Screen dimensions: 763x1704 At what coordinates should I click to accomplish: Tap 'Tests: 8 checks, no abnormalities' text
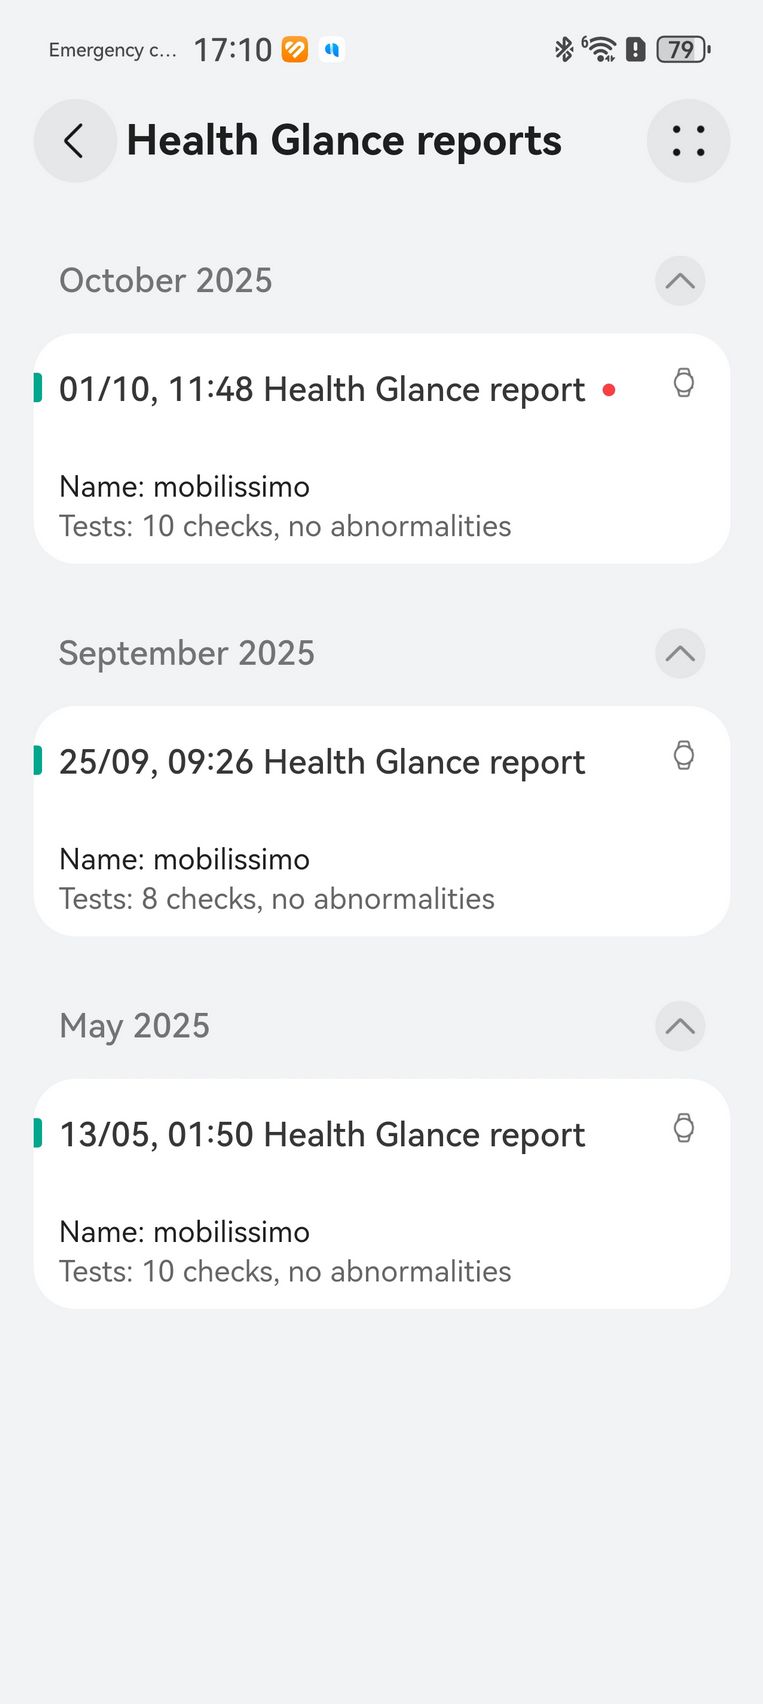point(277,899)
